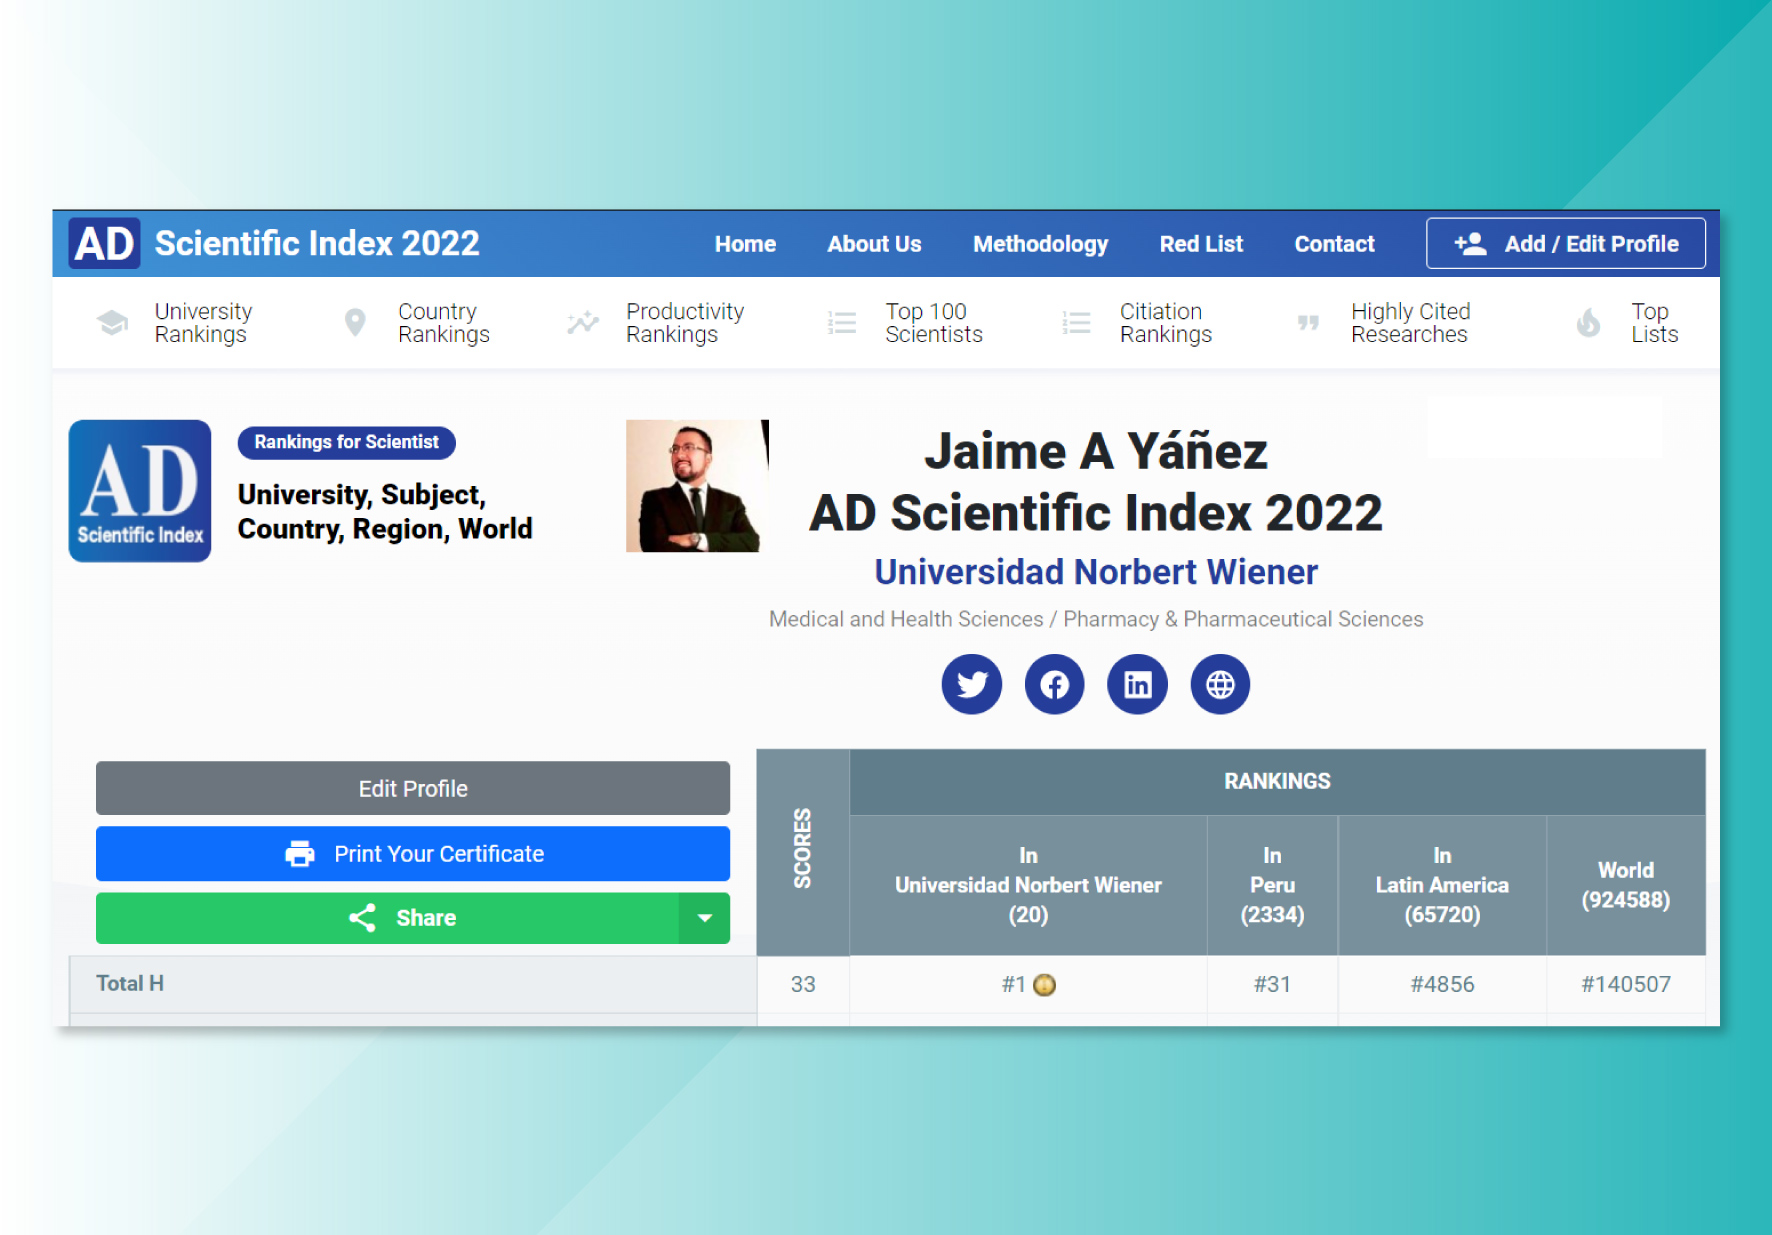Click the World ranking value #140507

point(1626,985)
